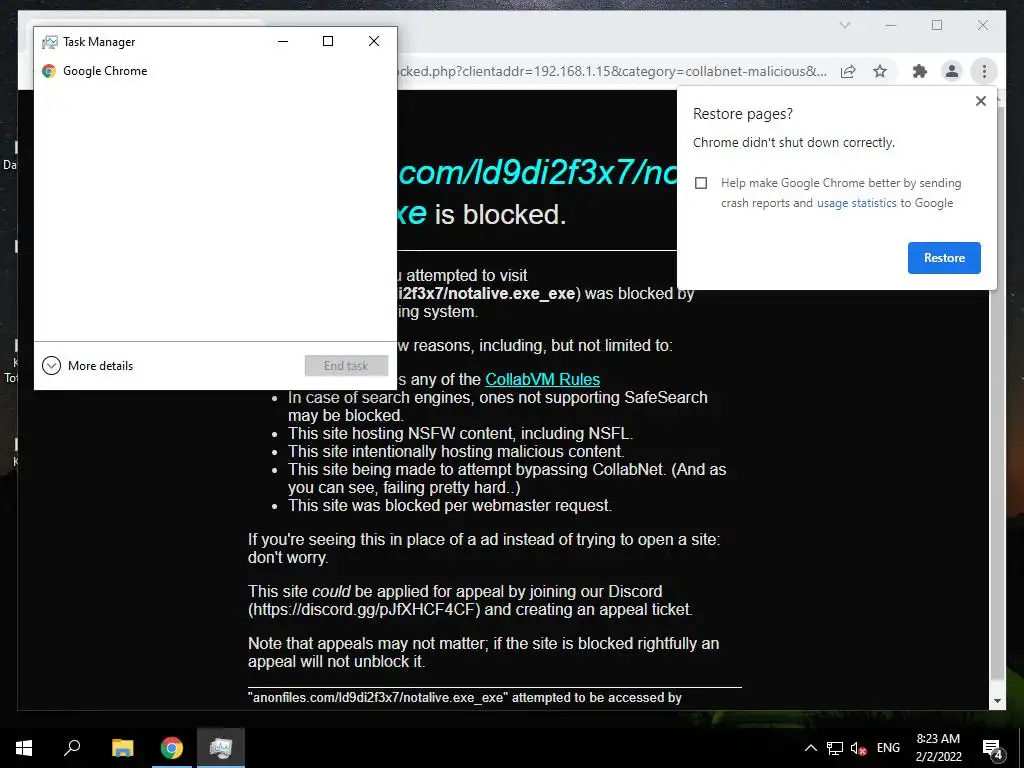Click the page scrollbar down arrow

[997, 701]
